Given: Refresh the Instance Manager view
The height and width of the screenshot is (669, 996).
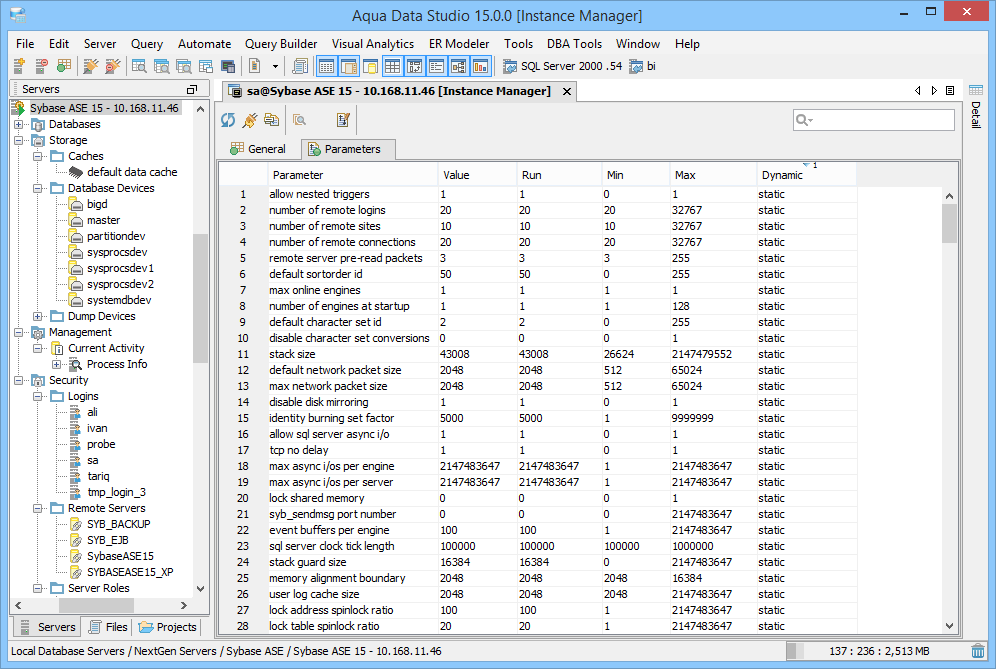Looking at the screenshot, I should 228,119.
